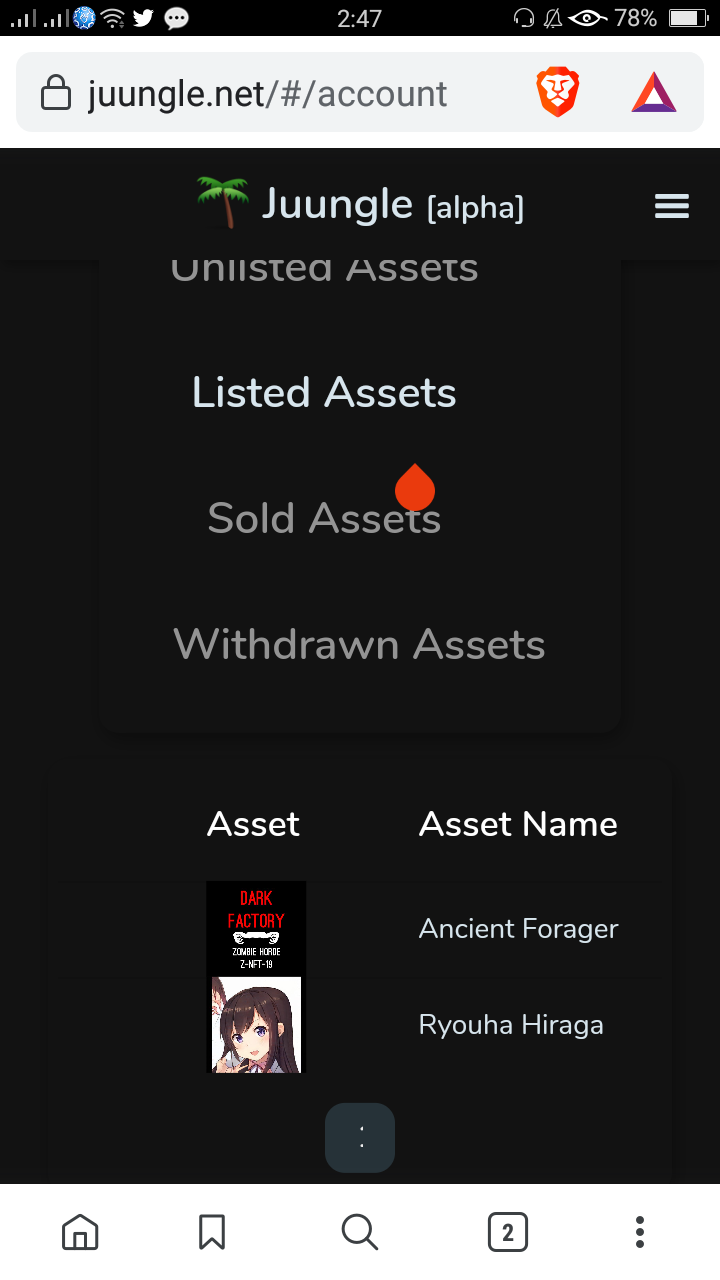Open the tab switcher showing 2 tabs
The height and width of the screenshot is (1280, 720).
[x=508, y=1232]
